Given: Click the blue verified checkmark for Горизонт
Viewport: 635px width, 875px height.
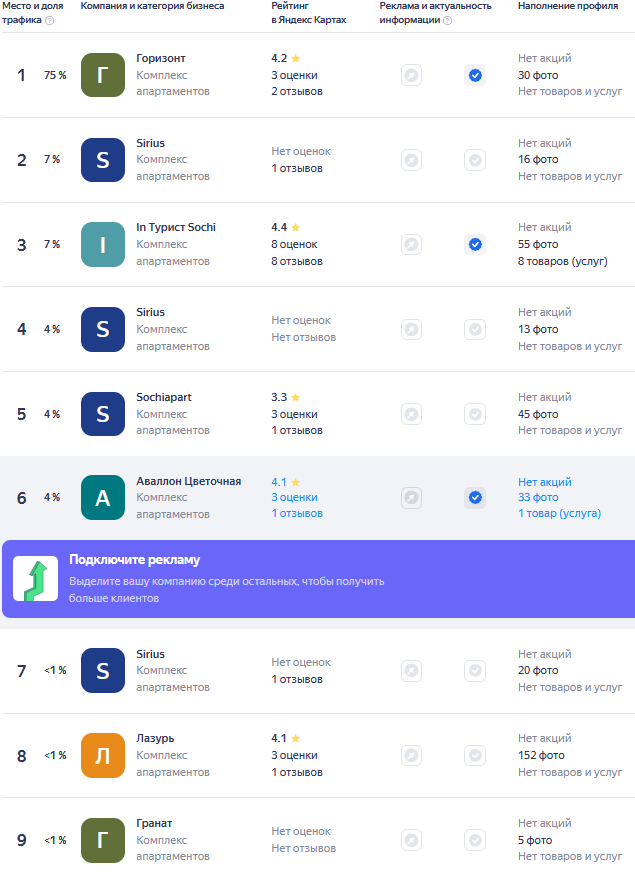Looking at the screenshot, I should [475, 75].
